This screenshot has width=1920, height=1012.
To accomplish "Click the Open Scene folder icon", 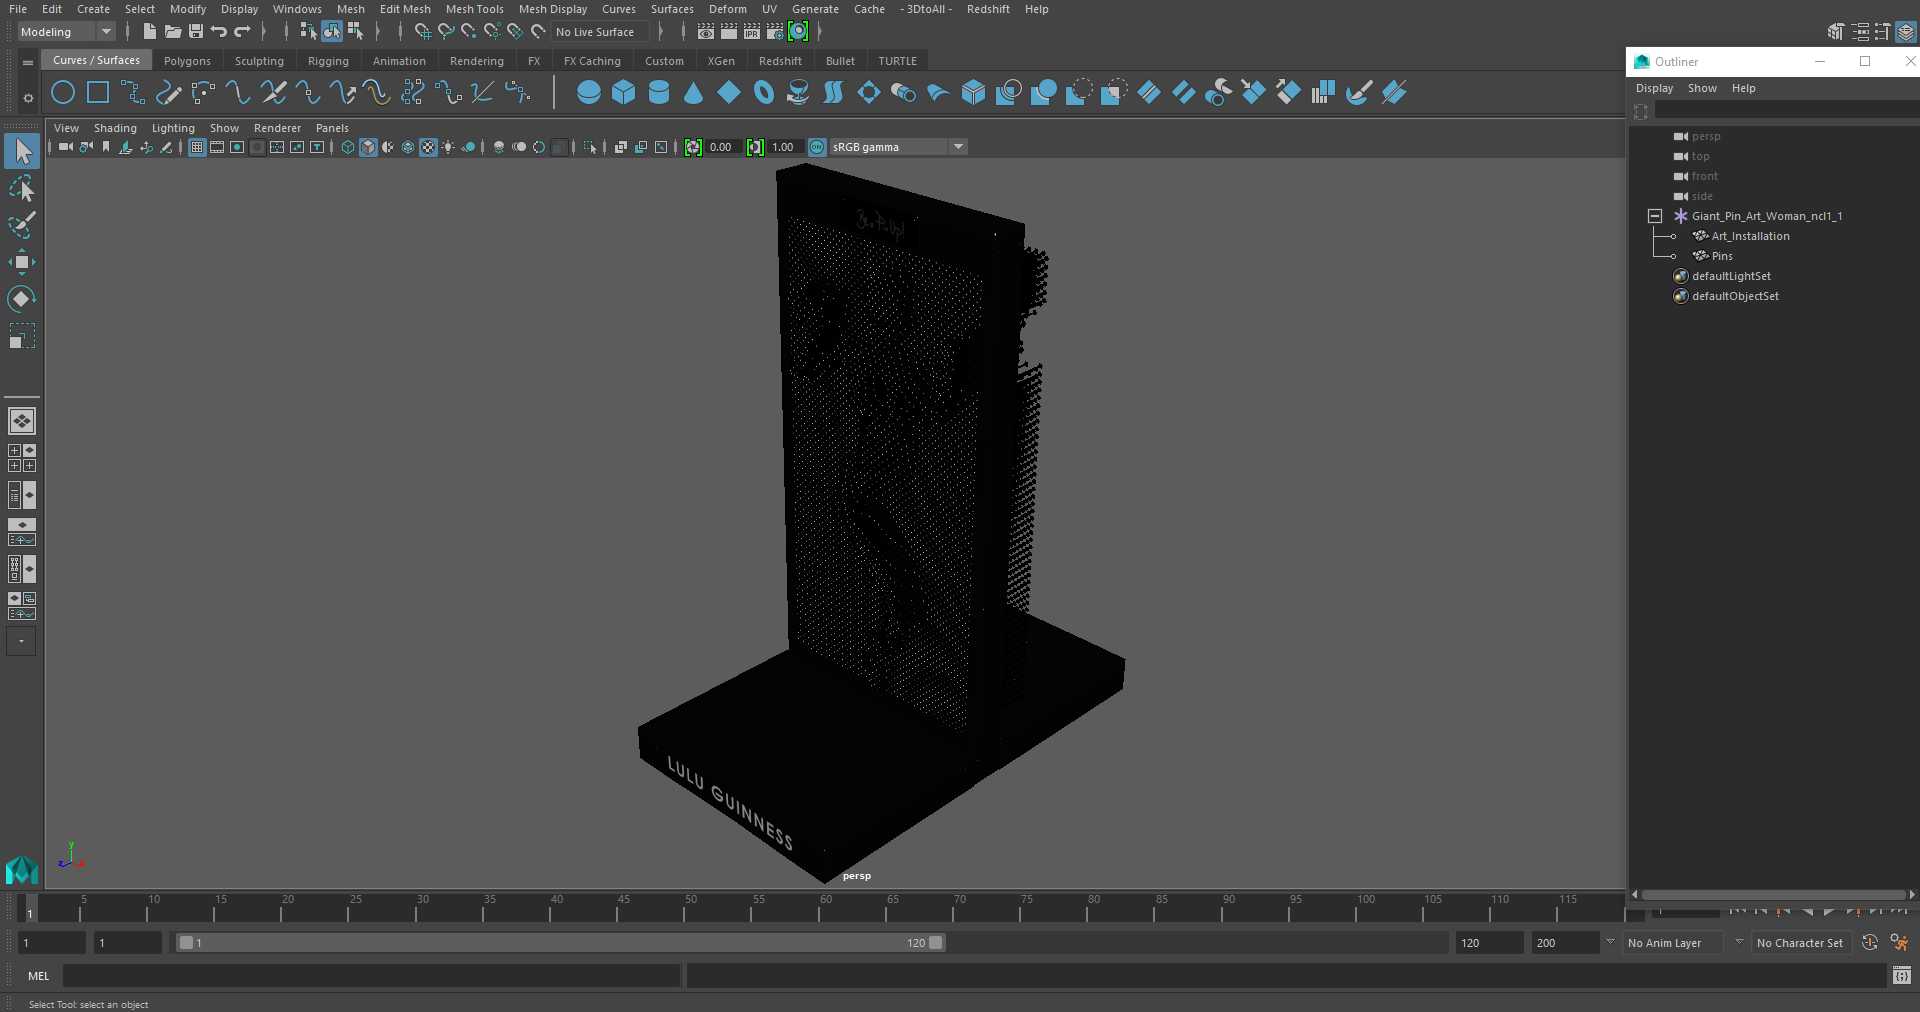I will (172, 32).
